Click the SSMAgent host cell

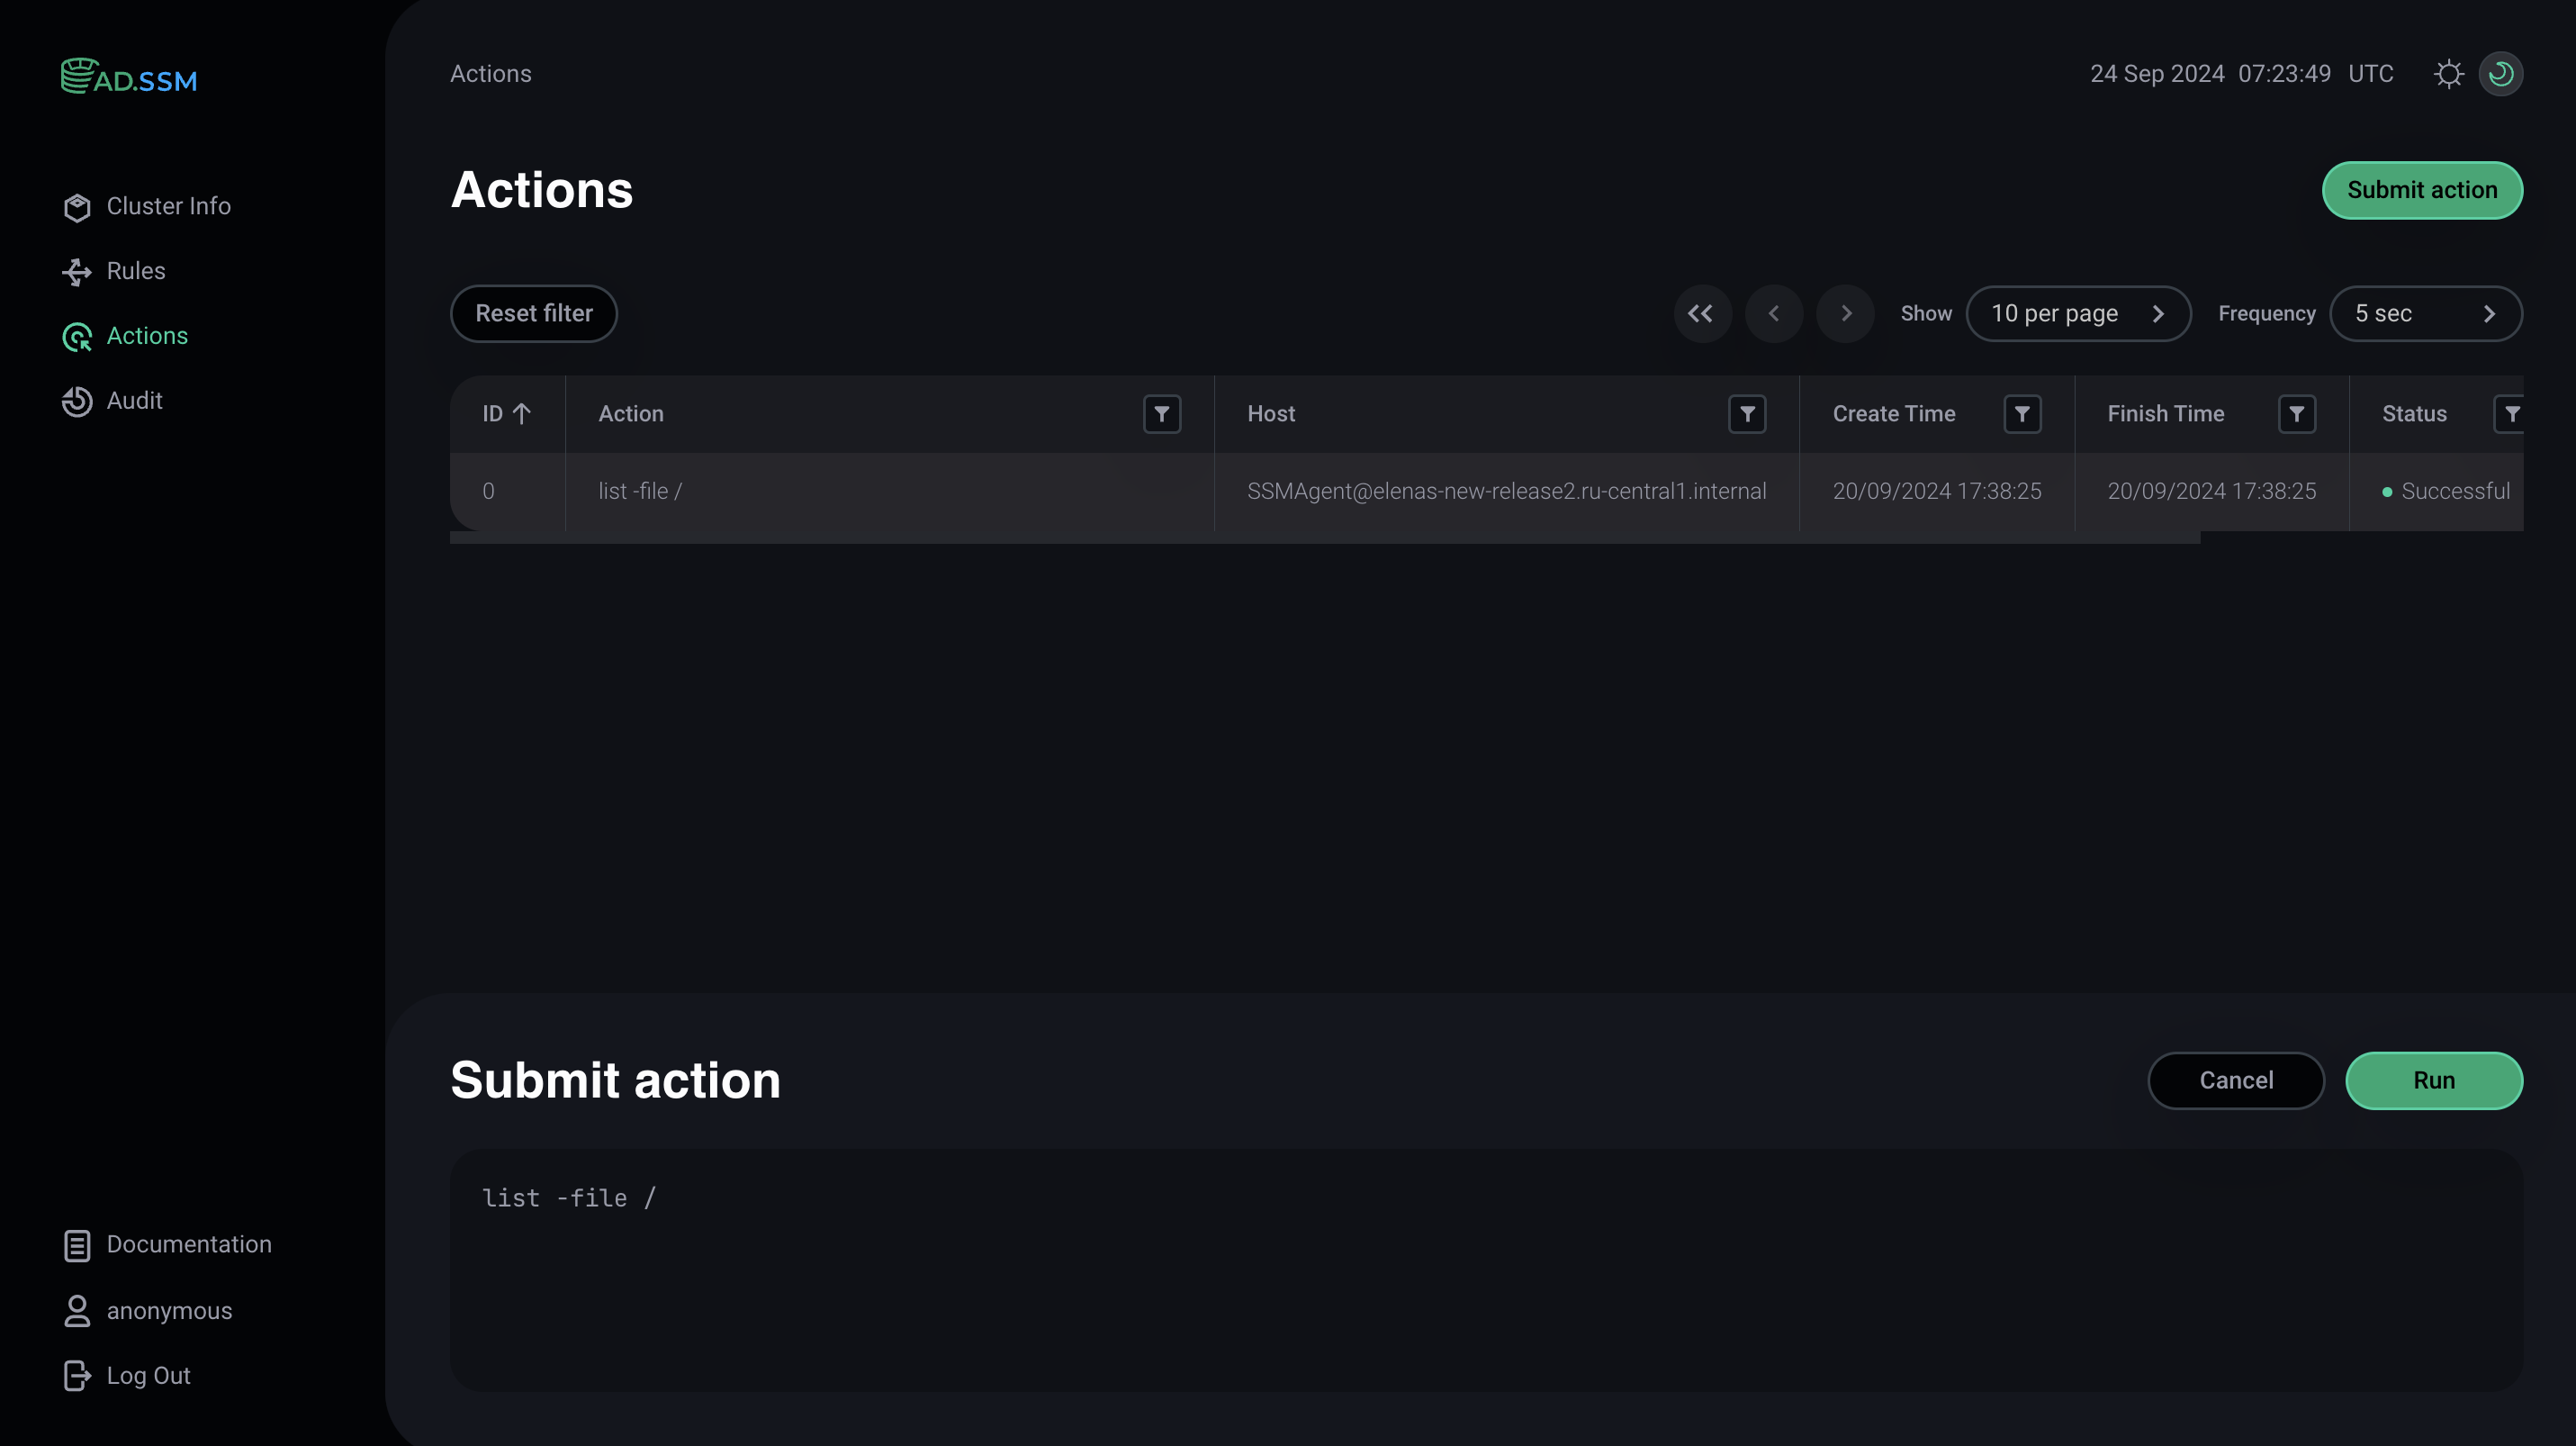click(1506, 491)
